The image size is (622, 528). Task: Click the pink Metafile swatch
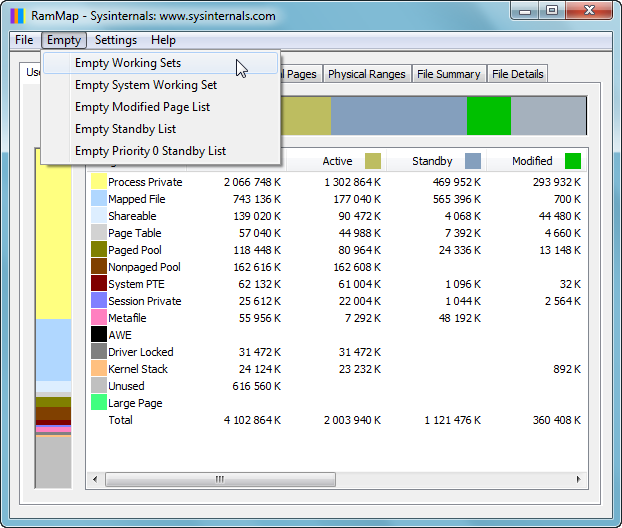coord(99,317)
